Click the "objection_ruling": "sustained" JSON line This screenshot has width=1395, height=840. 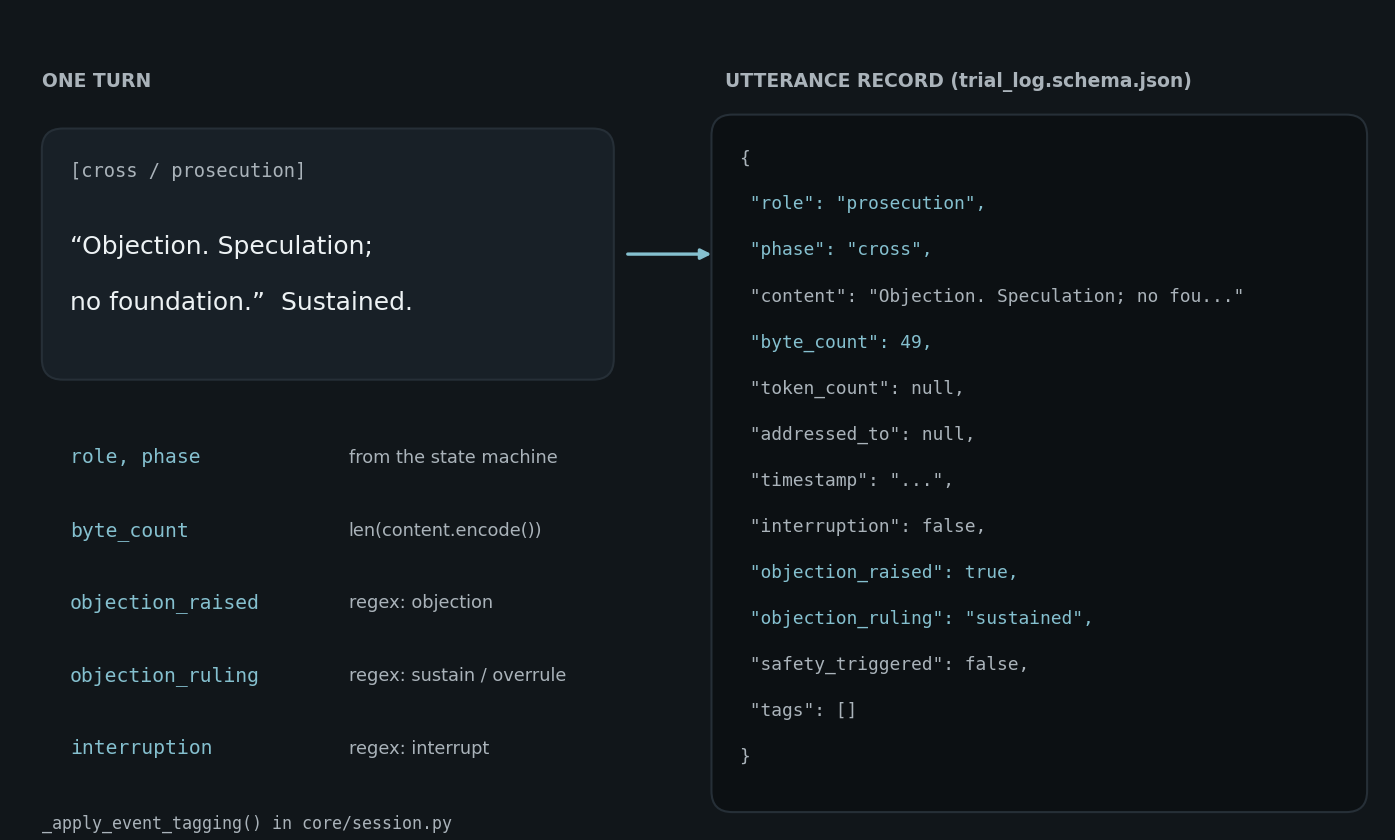pyautogui.click(x=922, y=619)
